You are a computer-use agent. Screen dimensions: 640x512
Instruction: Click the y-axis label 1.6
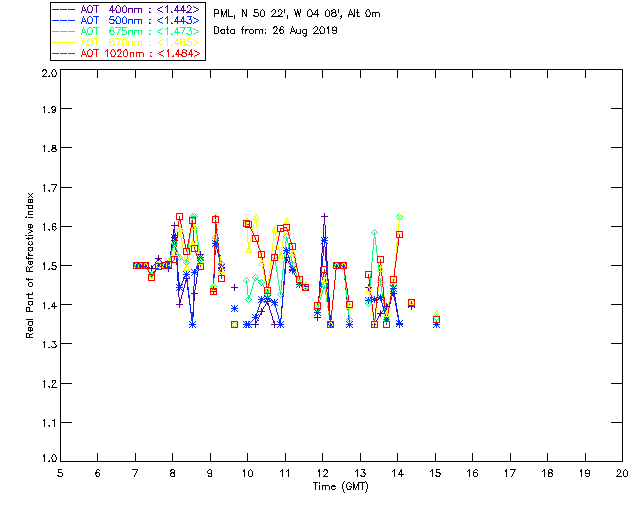[x=49, y=227]
